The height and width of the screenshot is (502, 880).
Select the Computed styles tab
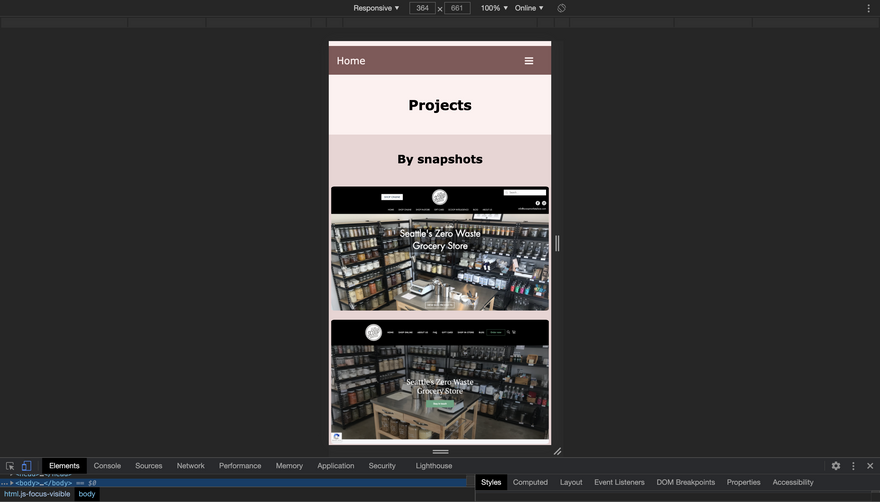pyautogui.click(x=530, y=482)
